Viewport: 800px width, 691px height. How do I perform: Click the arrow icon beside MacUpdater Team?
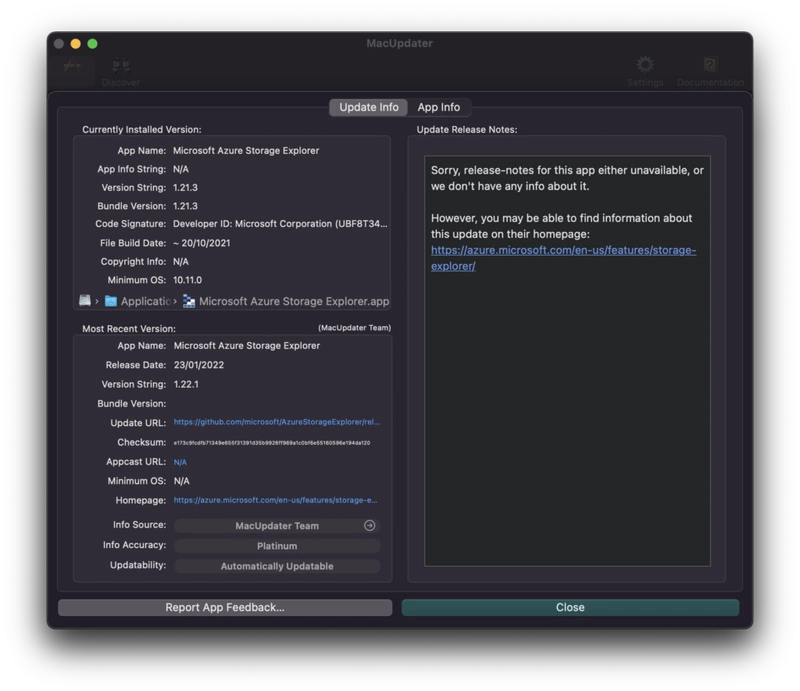tap(368, 525)
